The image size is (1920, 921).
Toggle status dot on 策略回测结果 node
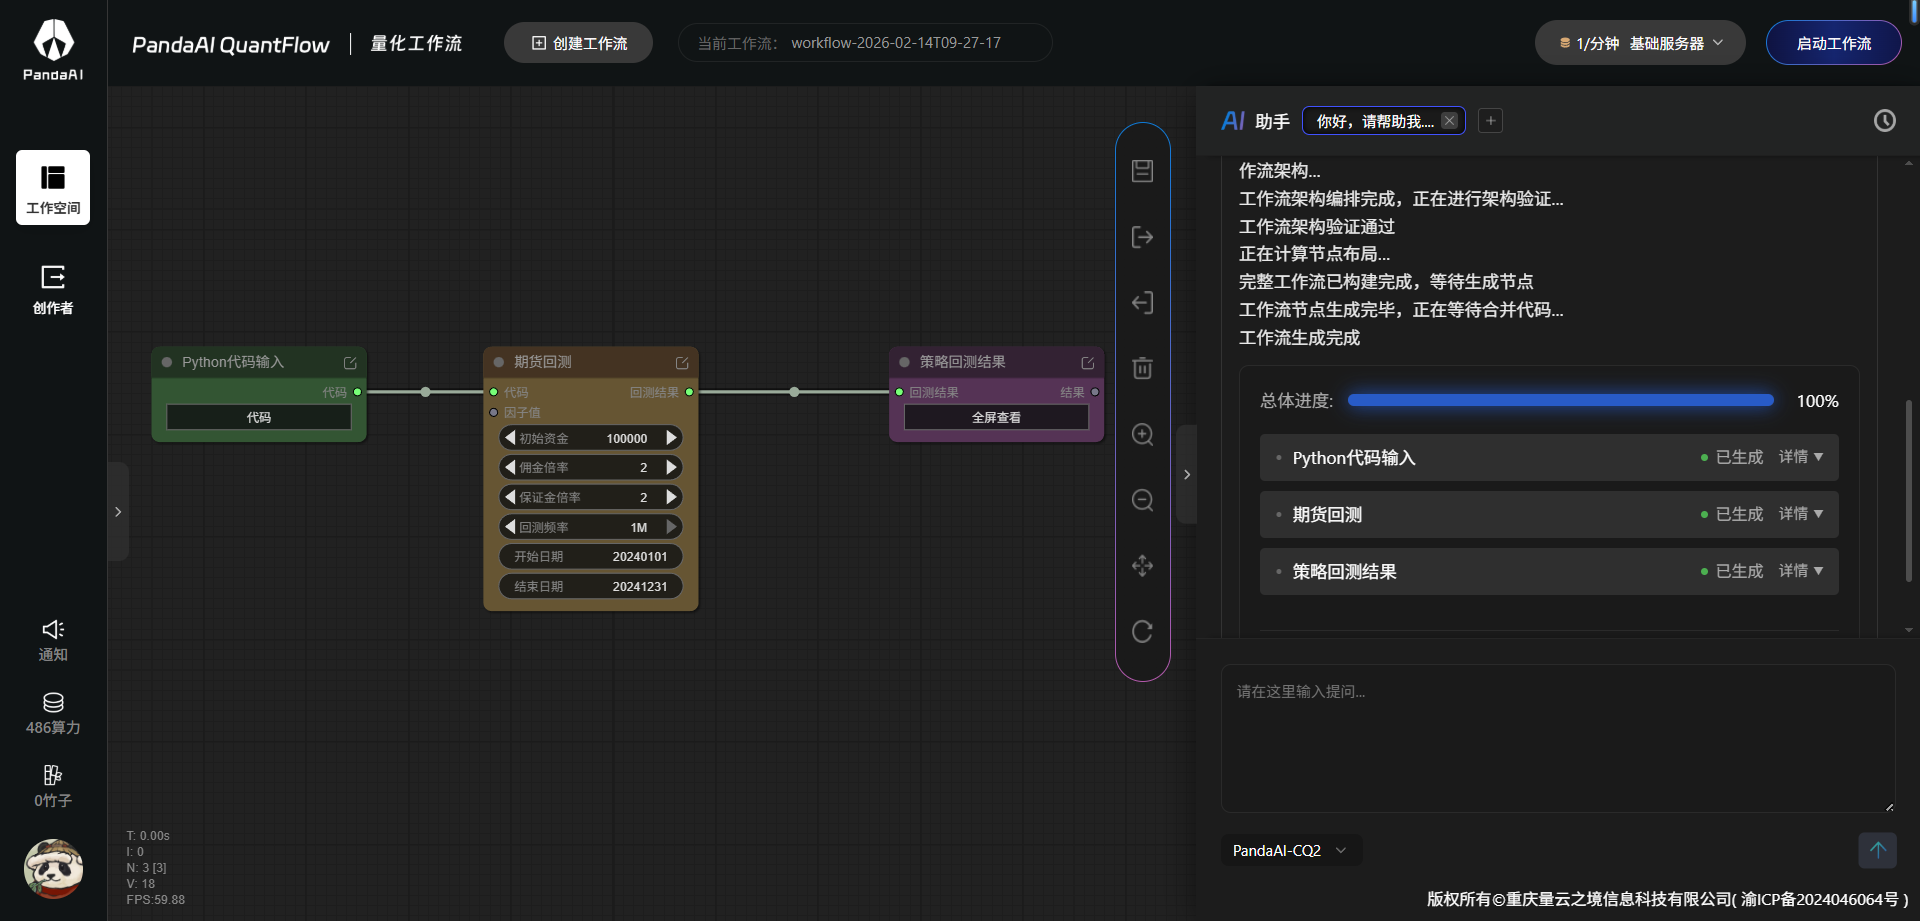[x=904, y=362]
